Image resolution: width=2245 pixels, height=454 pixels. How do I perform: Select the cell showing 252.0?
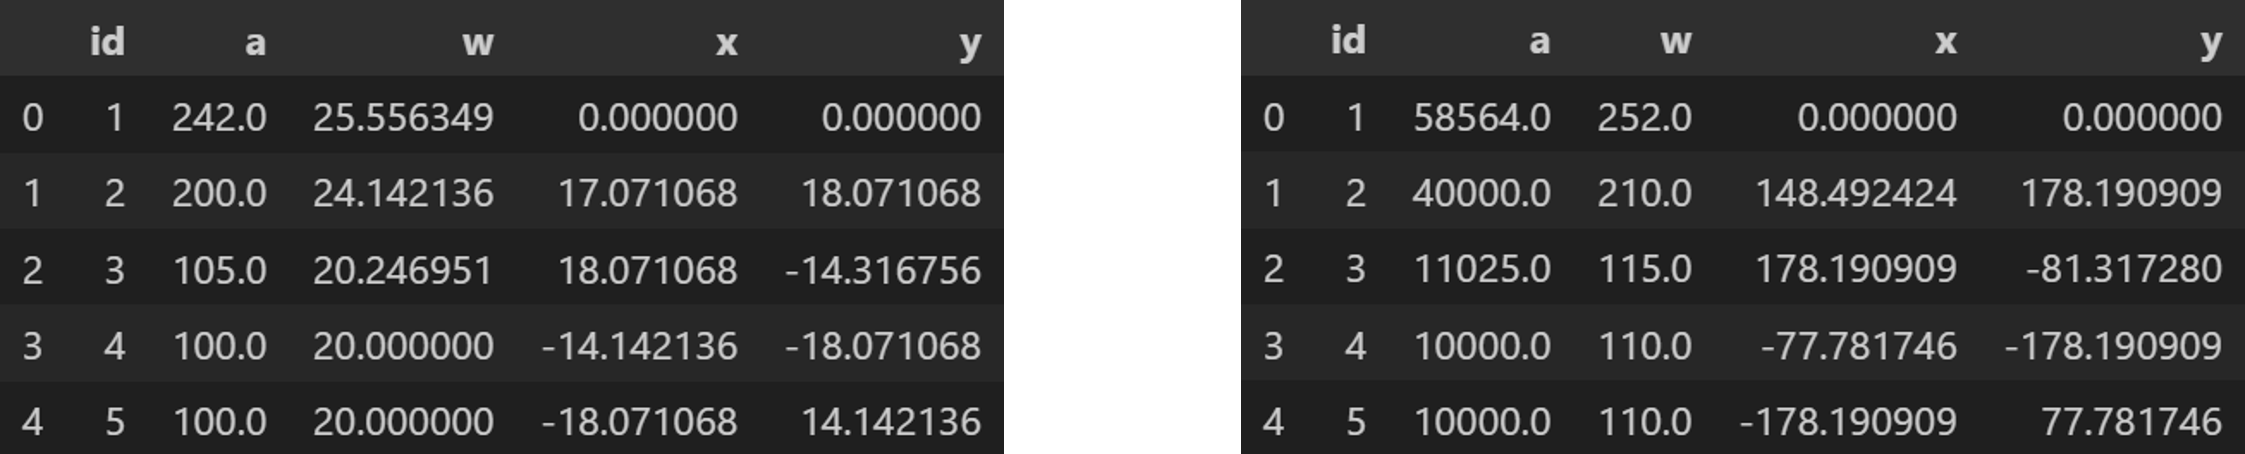pyautogui.click(x=1644, y=118)
